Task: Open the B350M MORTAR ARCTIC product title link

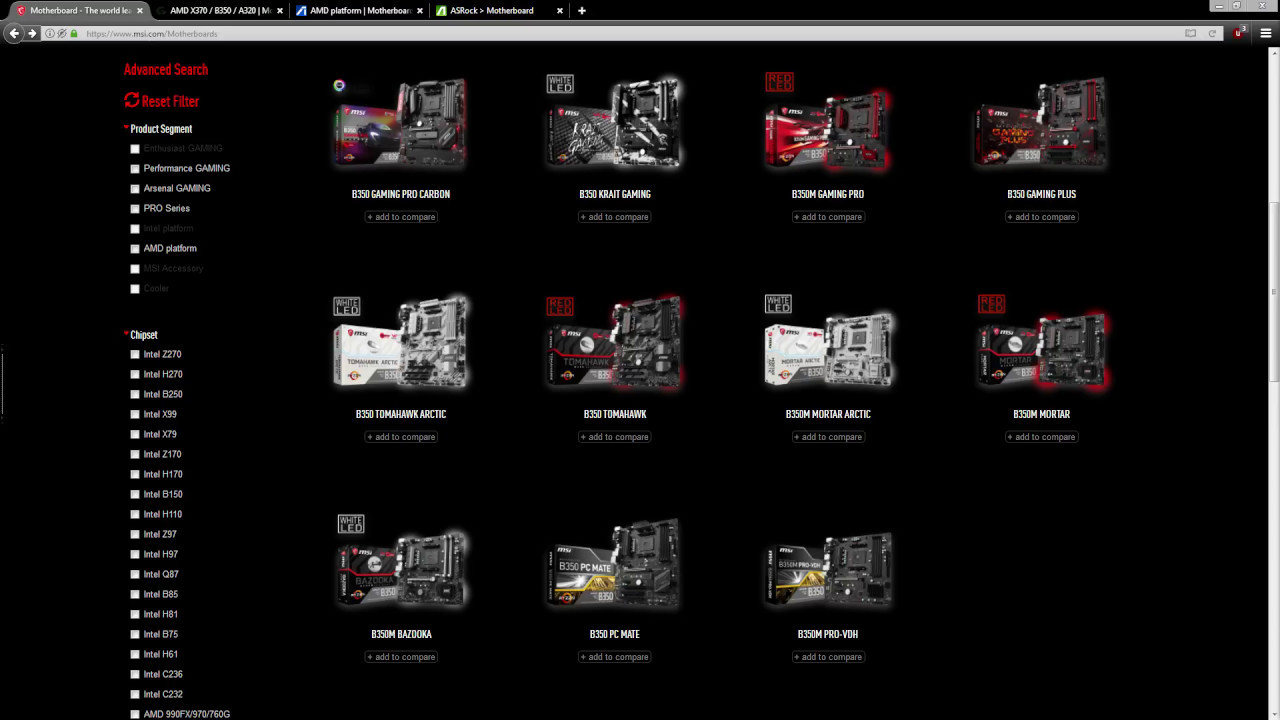Action: pos(828,414)
